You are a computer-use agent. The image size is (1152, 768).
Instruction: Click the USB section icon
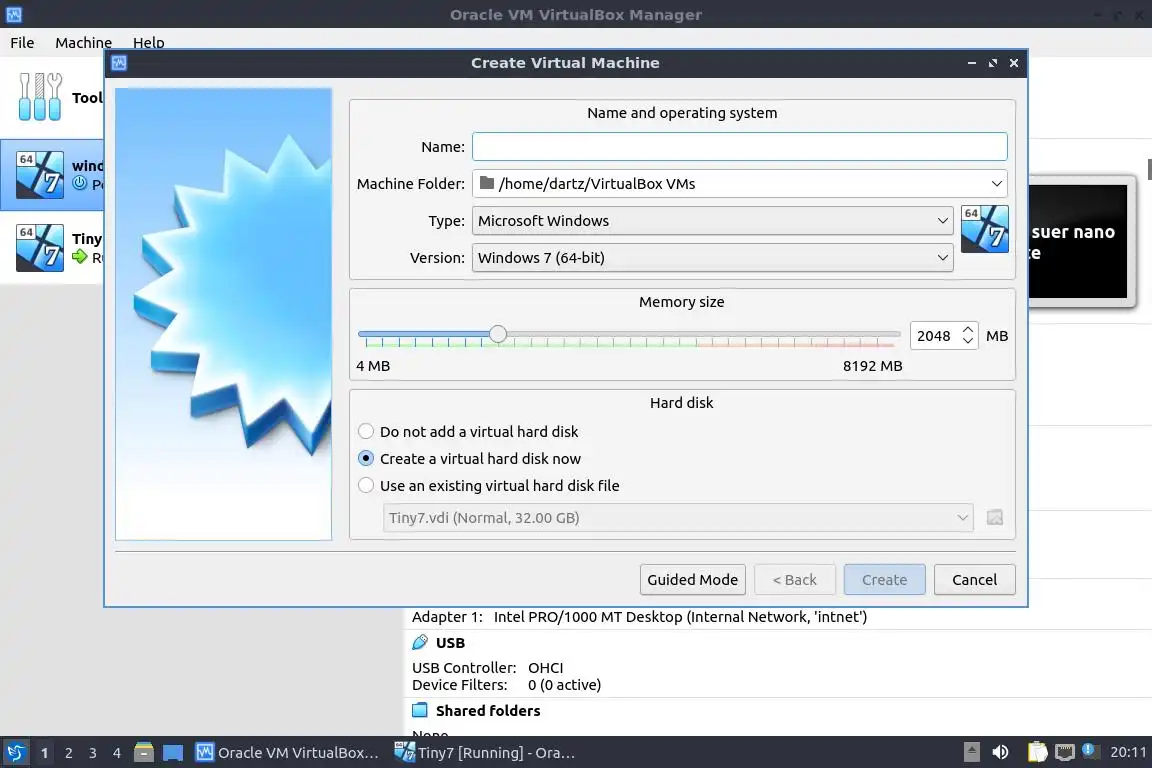[420, 642]
